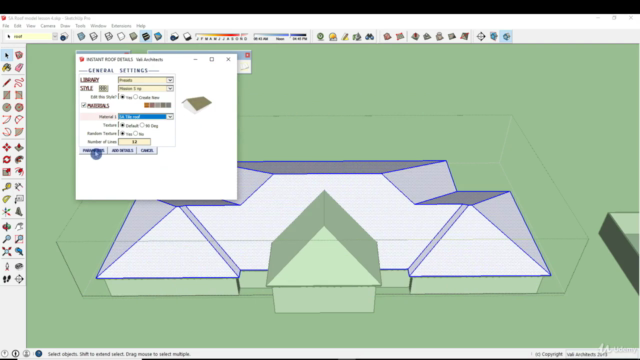Open the Window menu
The width and height of the screenshot is (640, 360).
coord(98,26)
